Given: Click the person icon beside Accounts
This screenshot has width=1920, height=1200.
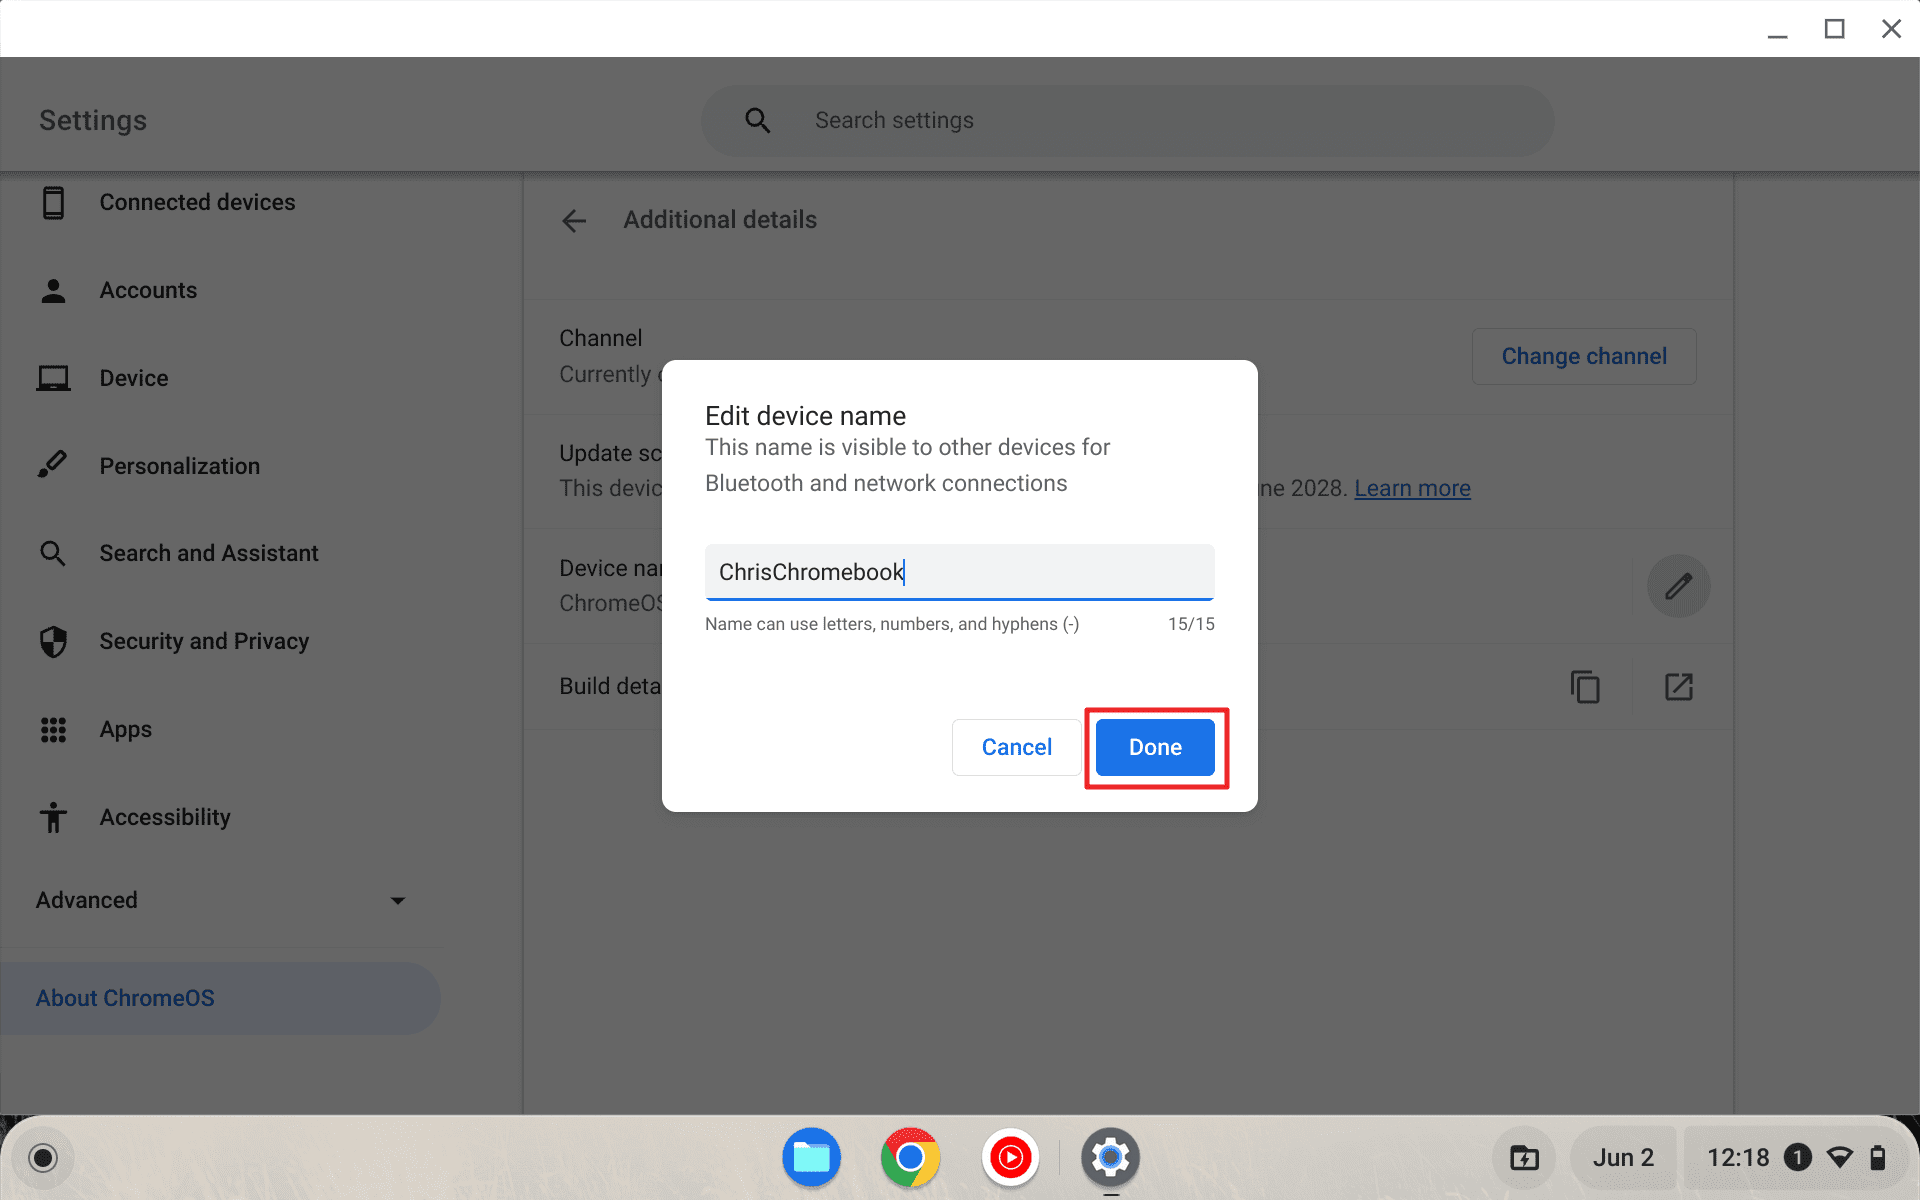Looking at the screenshot, I should point(53,290).
